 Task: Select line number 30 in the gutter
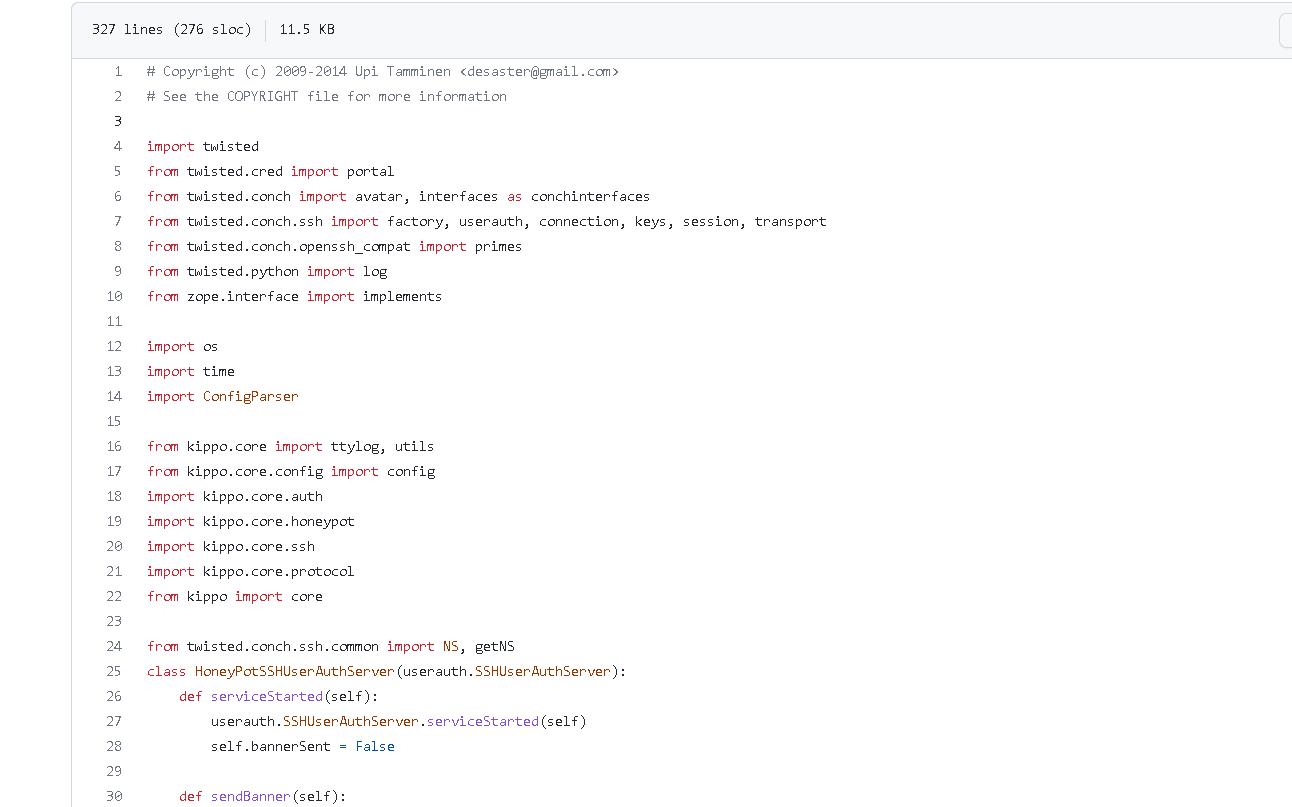[x=114, y=796]
